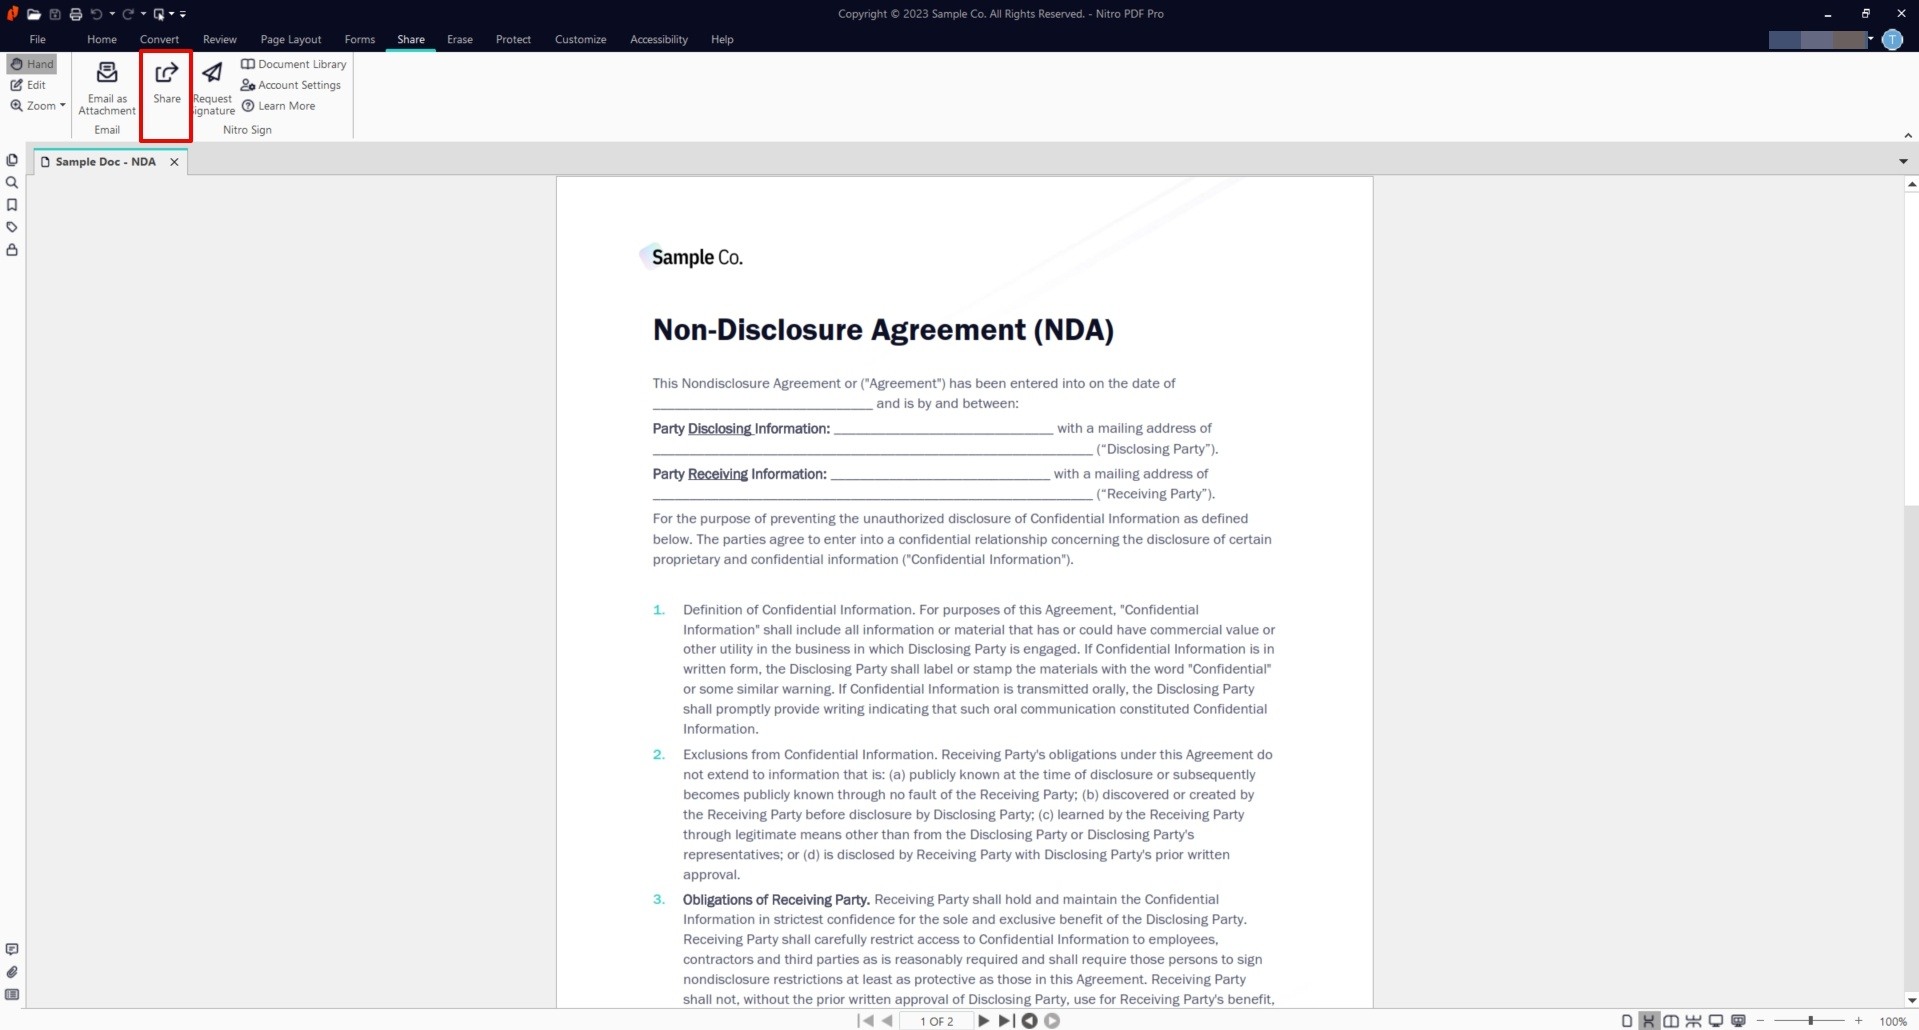Click the Request Signature paper plane icon
The image size is (1919, 1030).
(x=212, y=73)
